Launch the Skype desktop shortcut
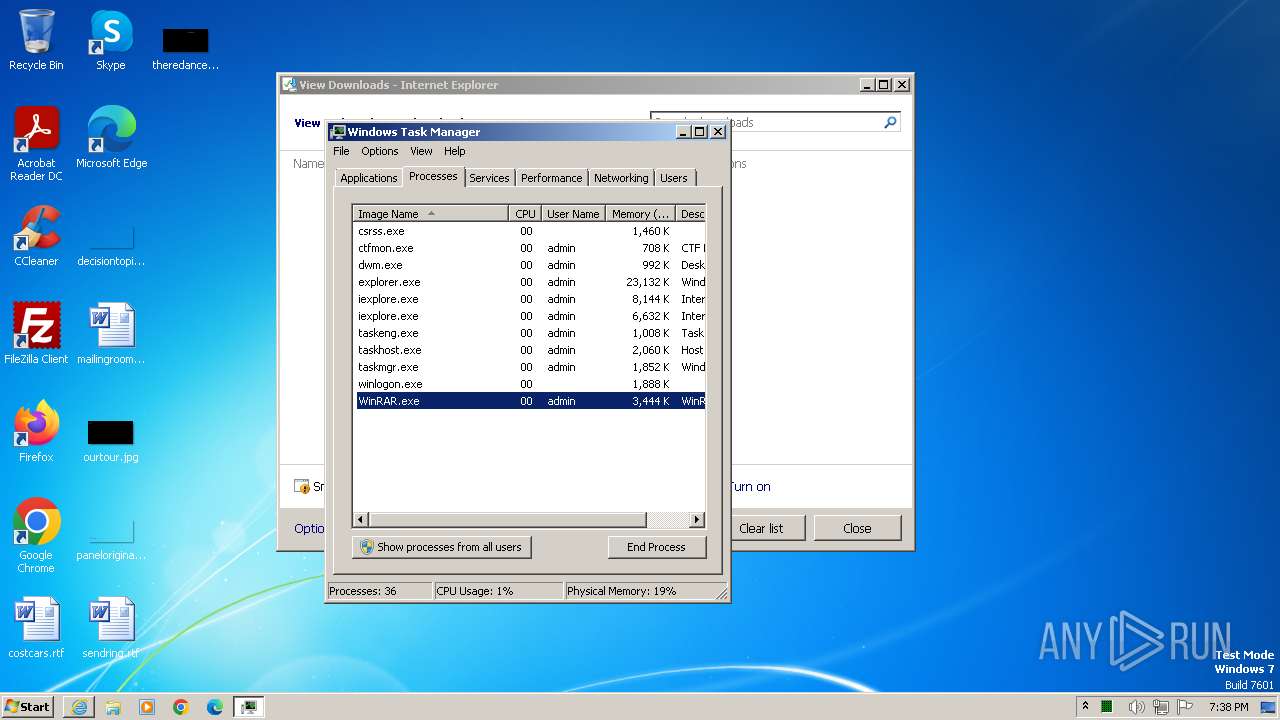The height and width of the screenshot is (720, 1280). (111, 40)
